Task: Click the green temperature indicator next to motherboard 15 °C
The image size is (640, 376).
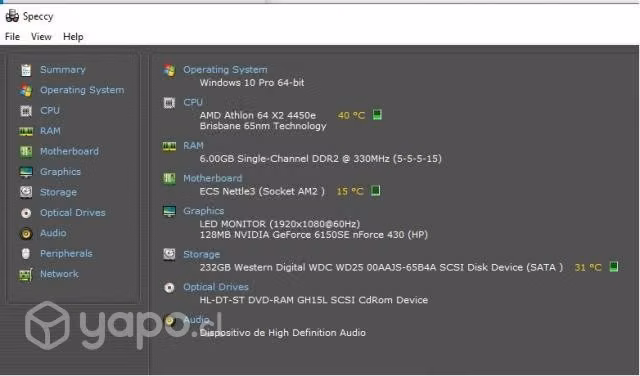Action: (376, 191)
